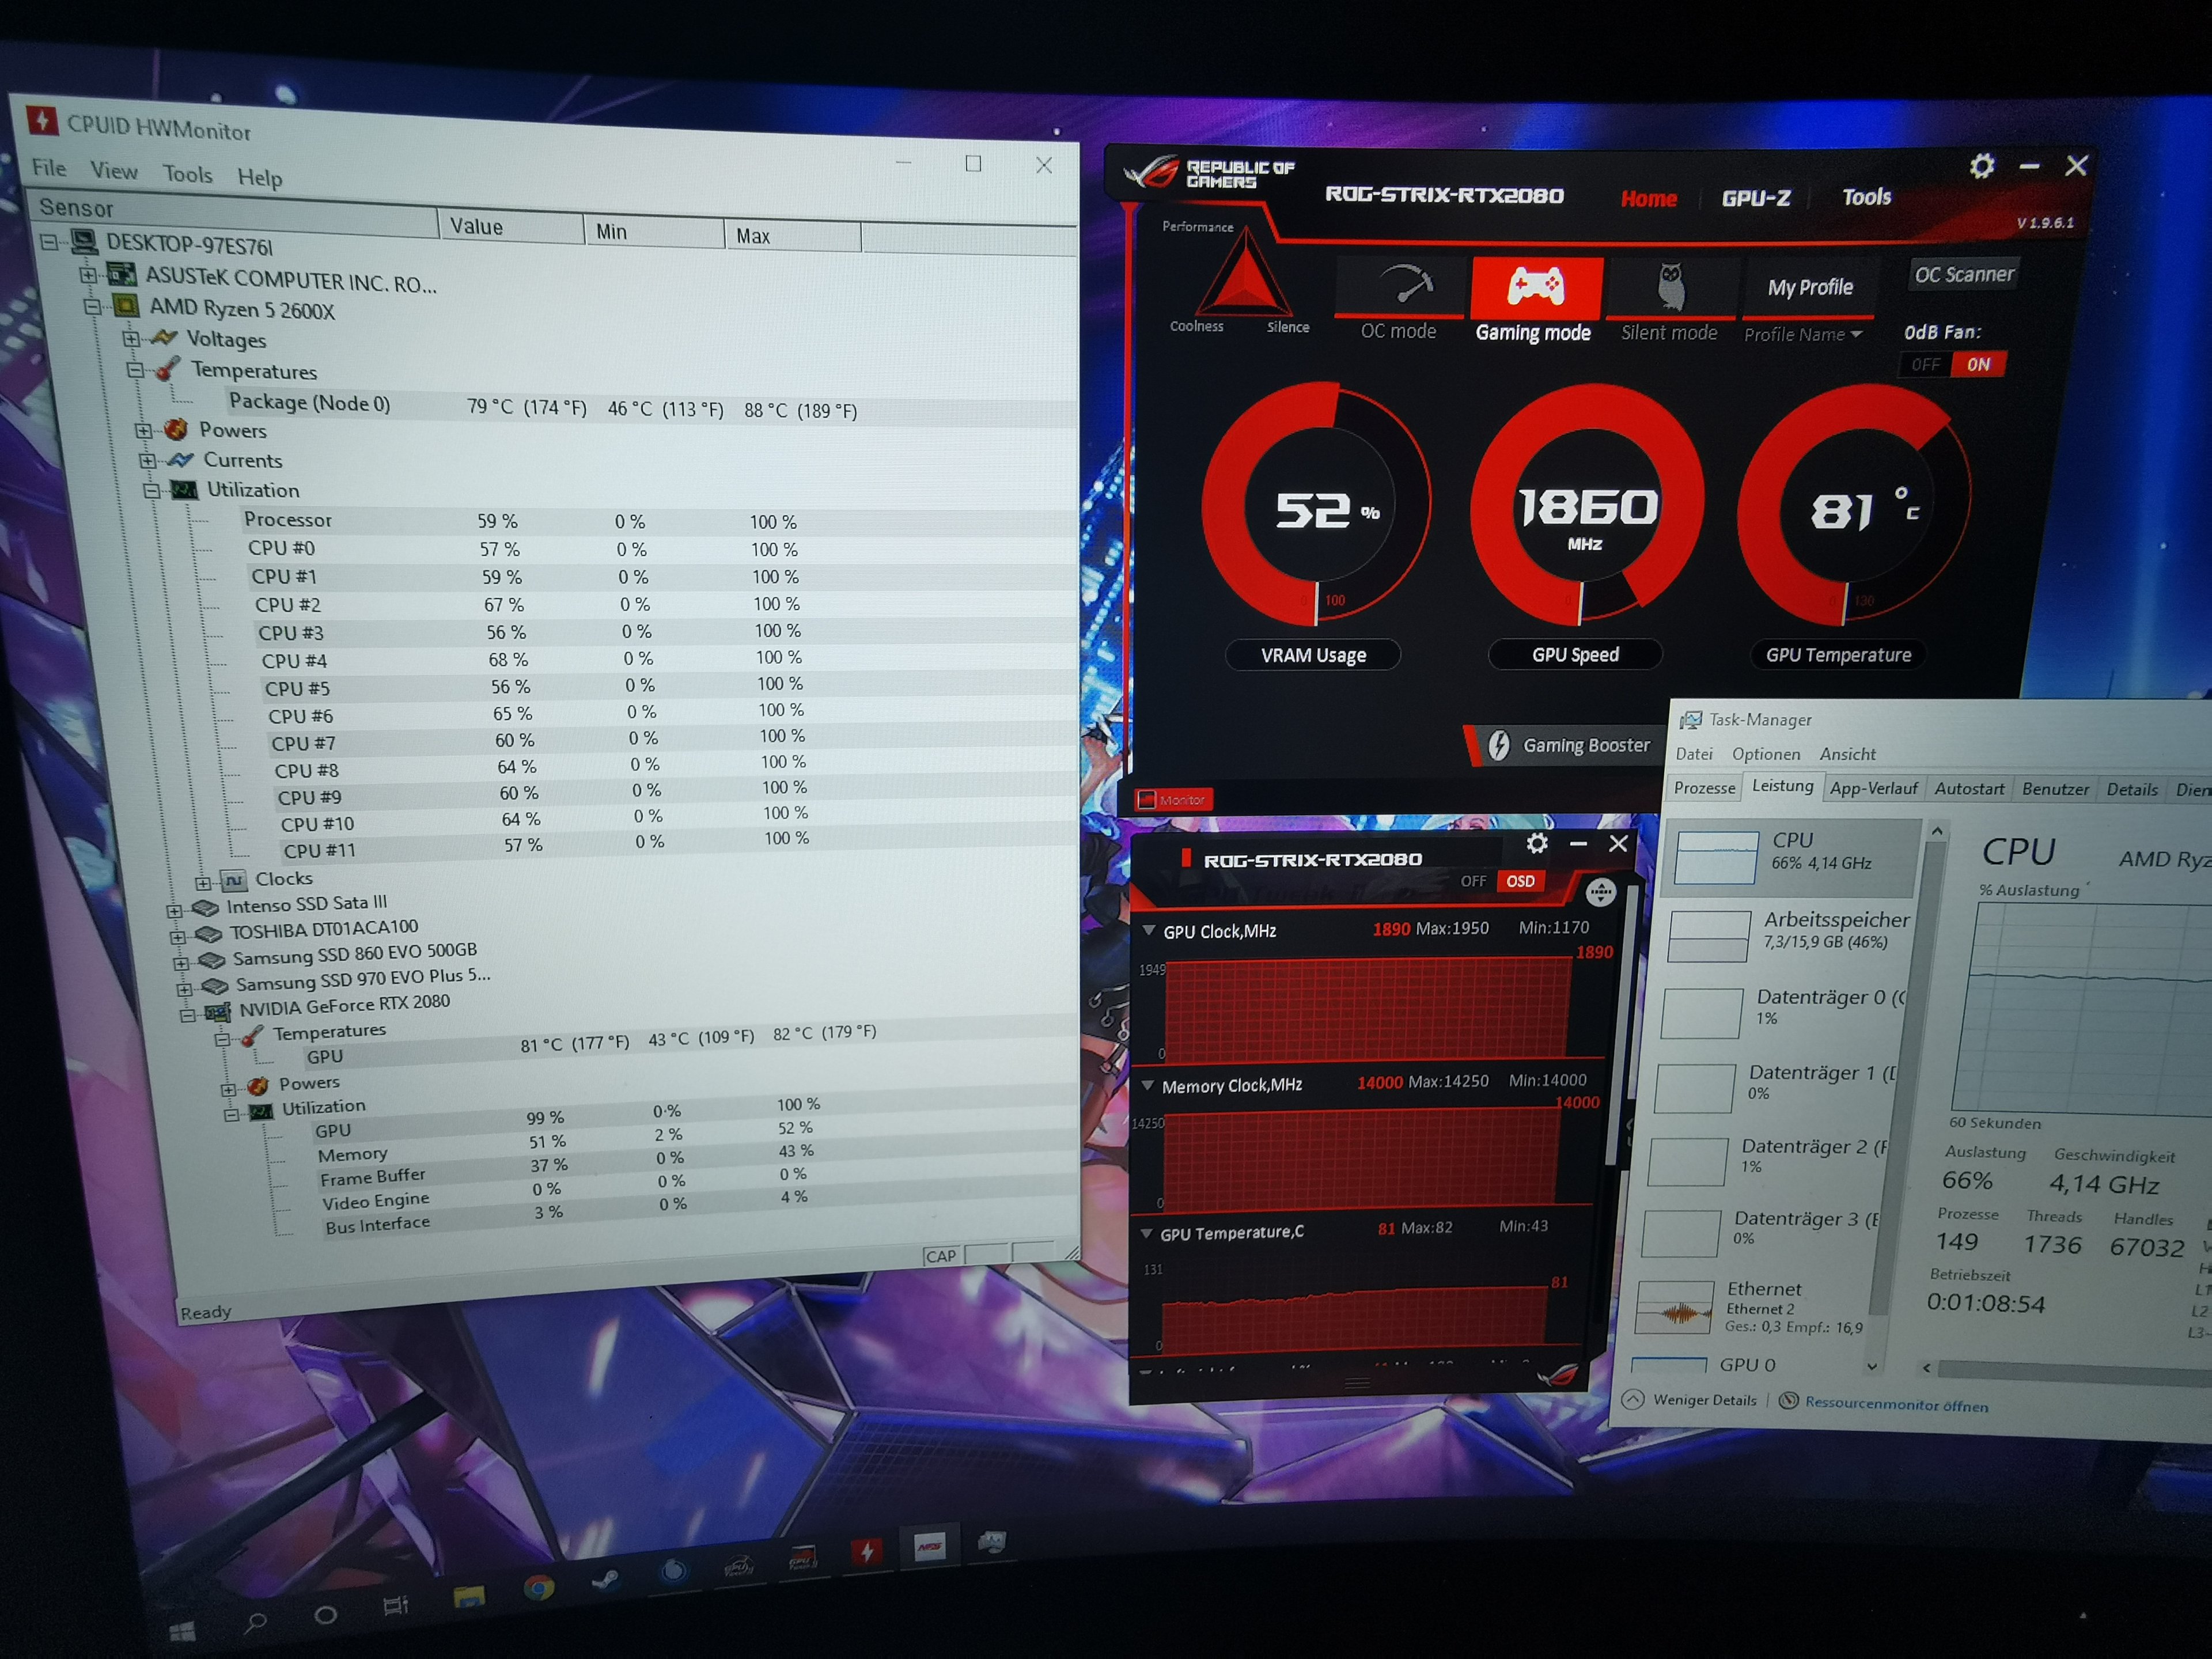
Task: Switch OSD to OFF in the monitor window
Action: point(1473,881)
